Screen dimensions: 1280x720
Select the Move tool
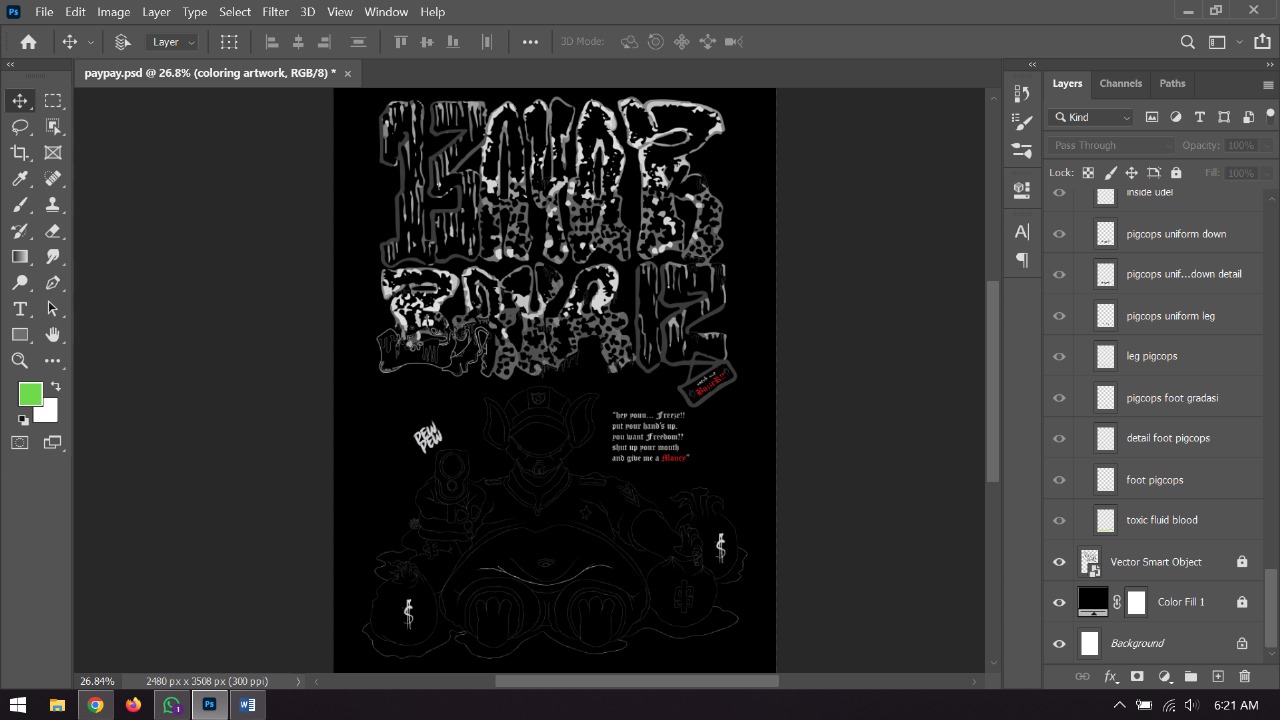[20, 101]
